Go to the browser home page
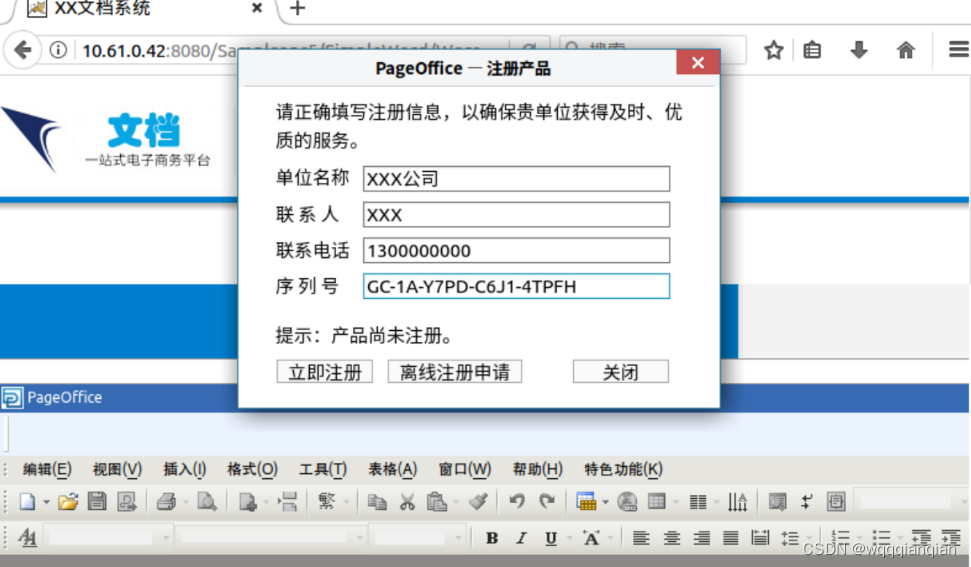Image resolution: width=971 pixels, height=567 pixels. pyautogui.click(x=905, y=50)
